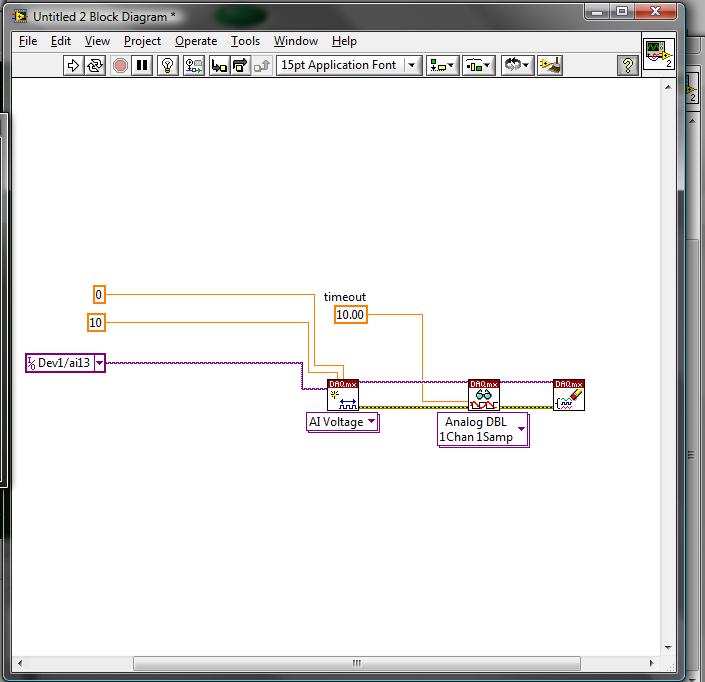The height and width of the screenshot is (682, 705).
Task: Click the timeout constant 10.00
Action: click(350, 315)
